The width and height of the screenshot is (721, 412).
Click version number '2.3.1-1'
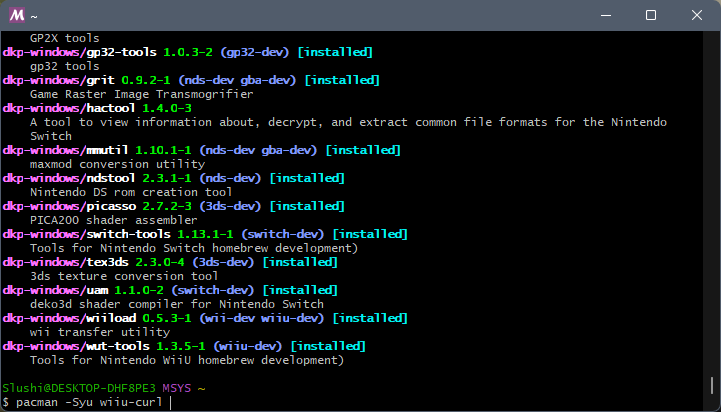[x=167, y=178]
